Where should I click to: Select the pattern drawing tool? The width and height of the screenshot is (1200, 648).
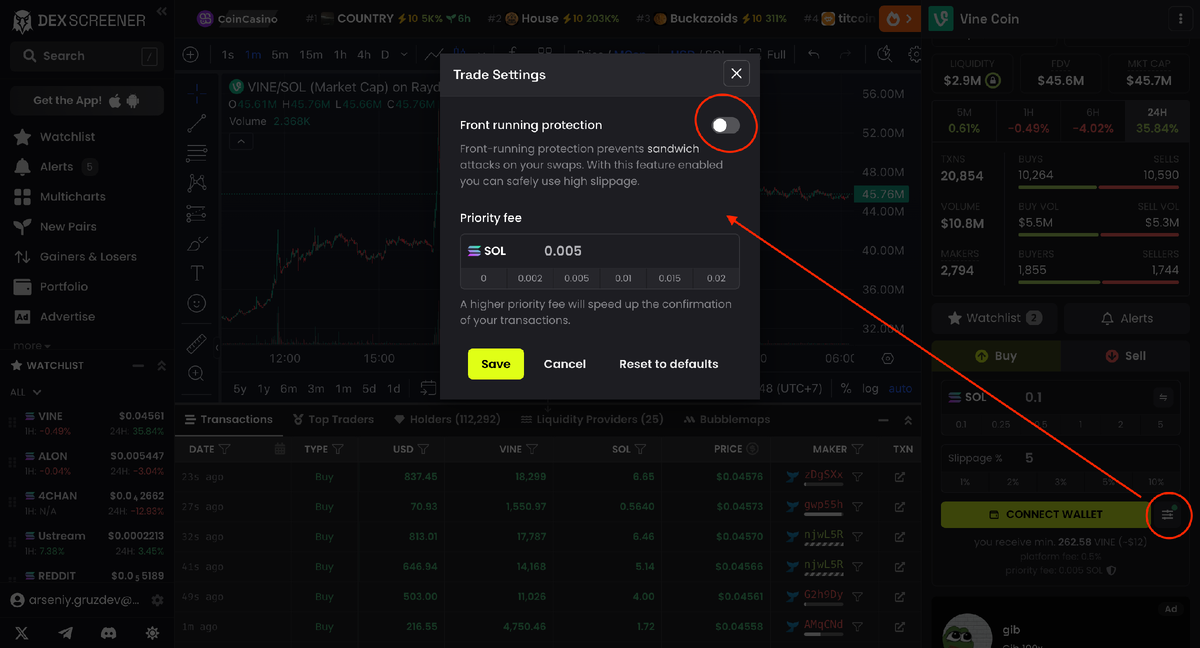point(196,184)
